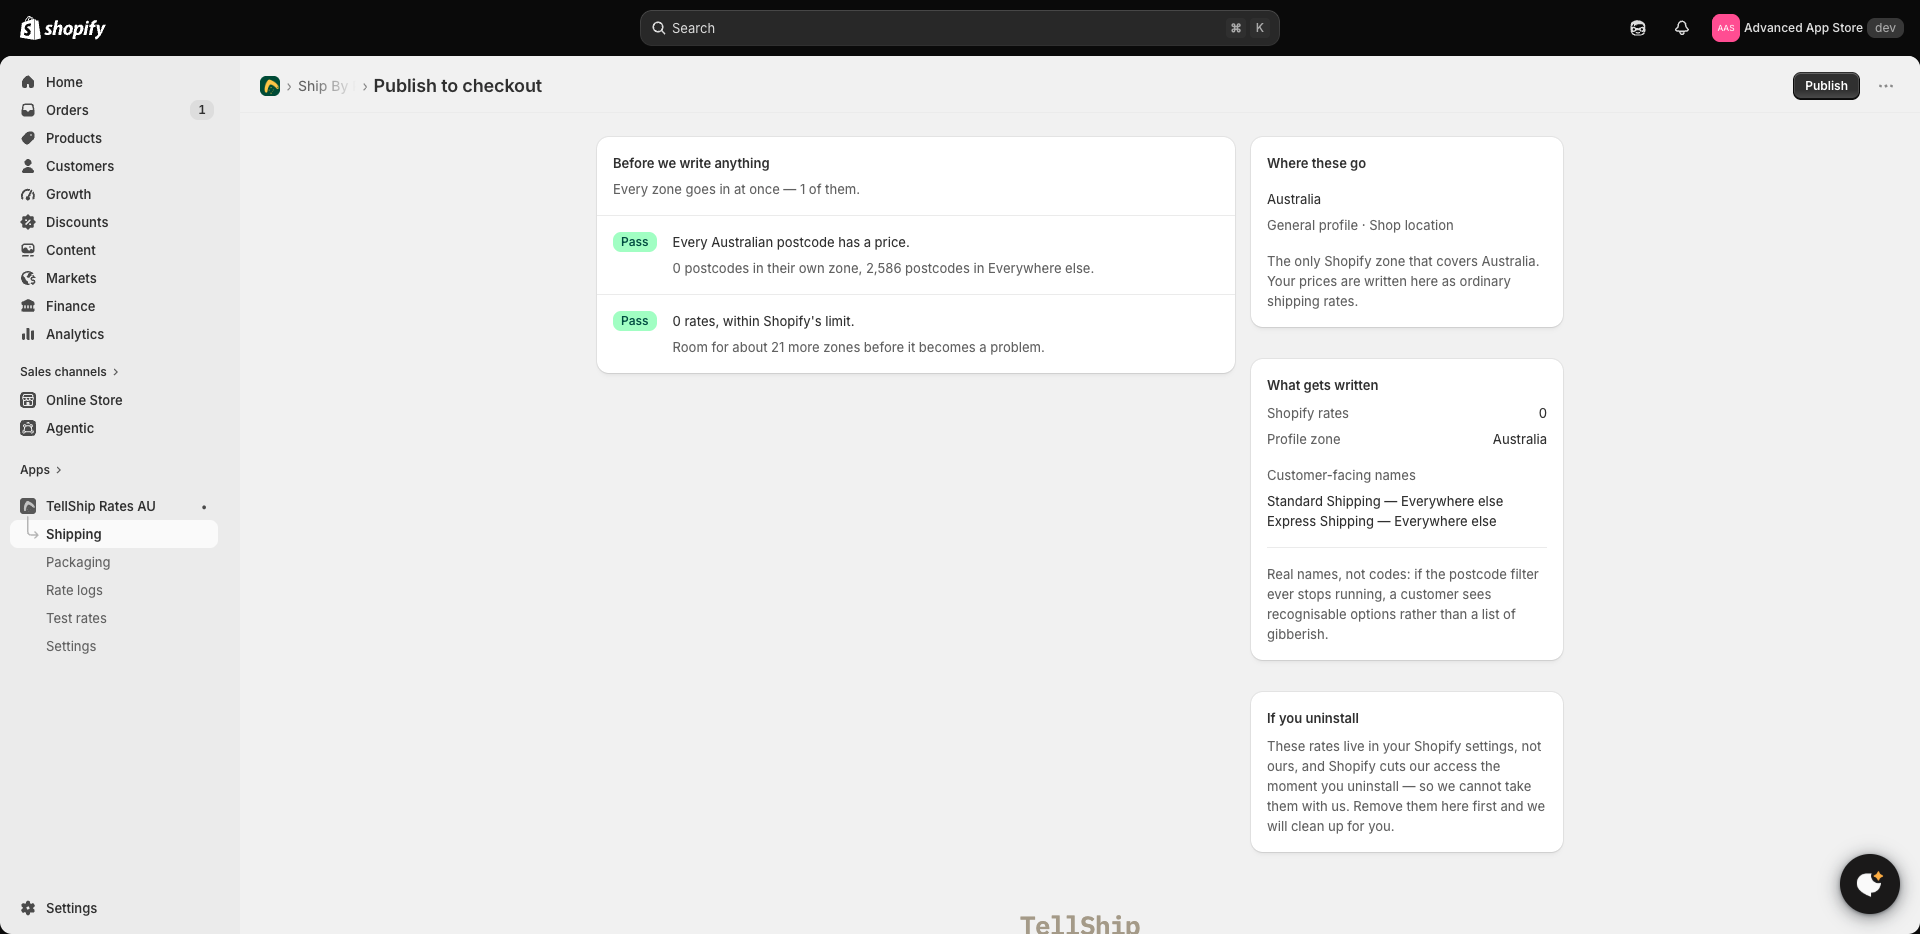Screen dimensions: 1920x934
Task: Click the TellShip breadcrumb app icon
Action: pyautogui.click(x=270, y=86)
